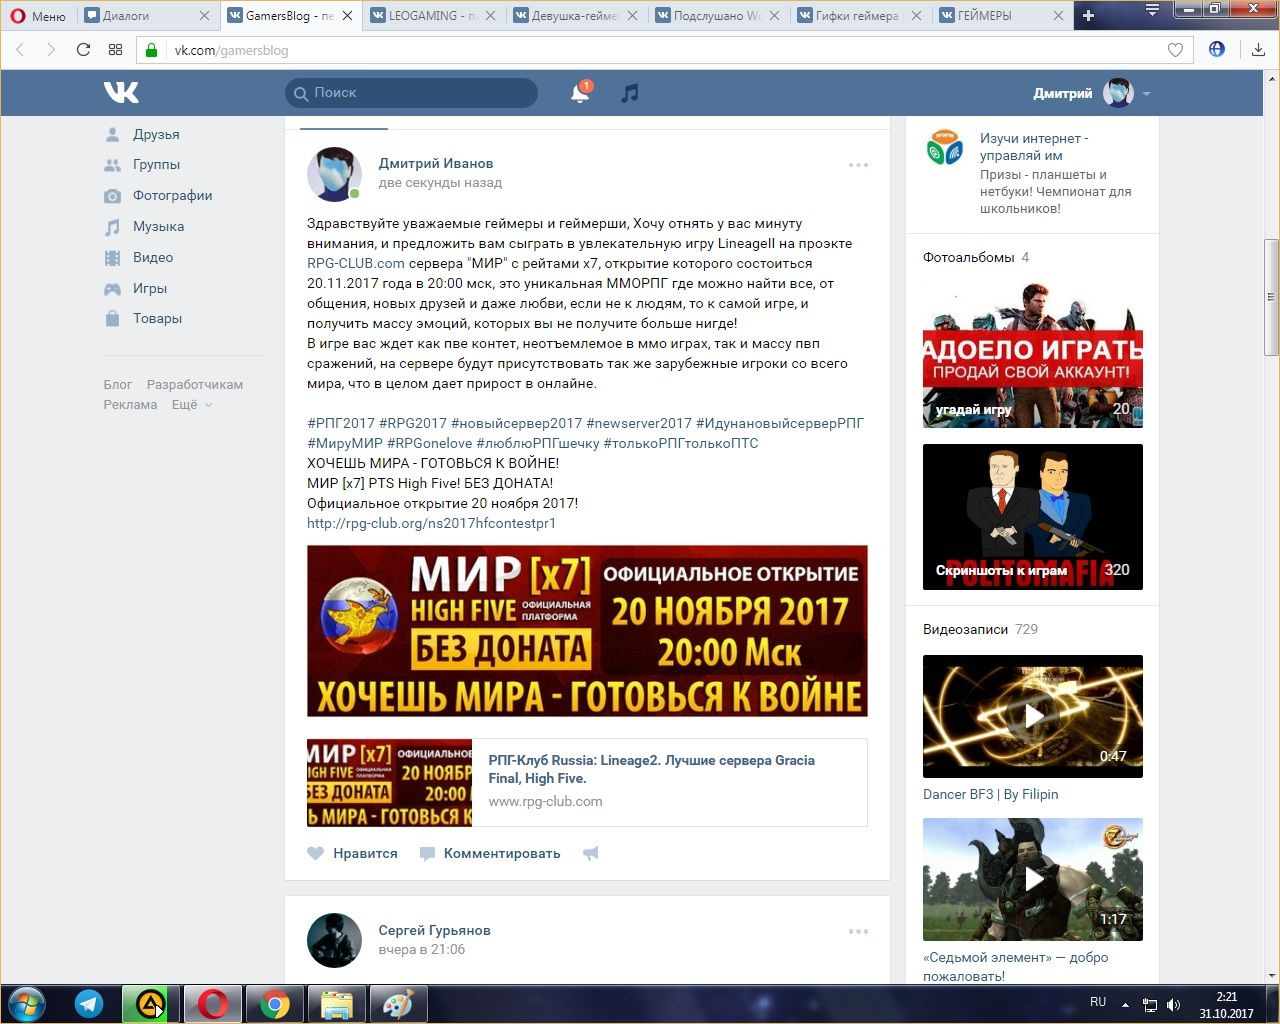This screenshot has width=1280, height=1024.
Task: Open Google Chrome from the taskbar
Action: tap(275, 1003)
